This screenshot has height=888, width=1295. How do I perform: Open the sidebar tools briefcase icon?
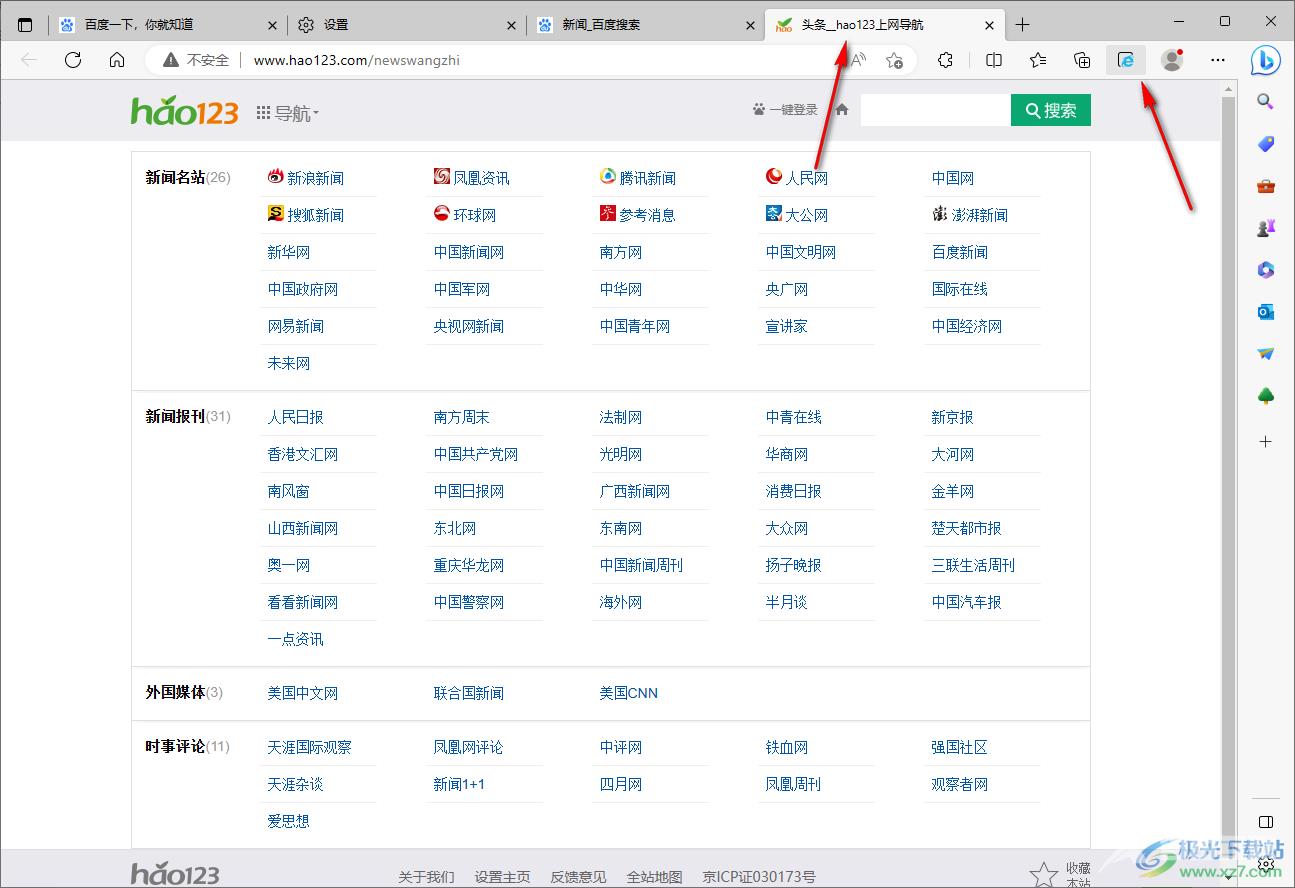(1265, 186)
